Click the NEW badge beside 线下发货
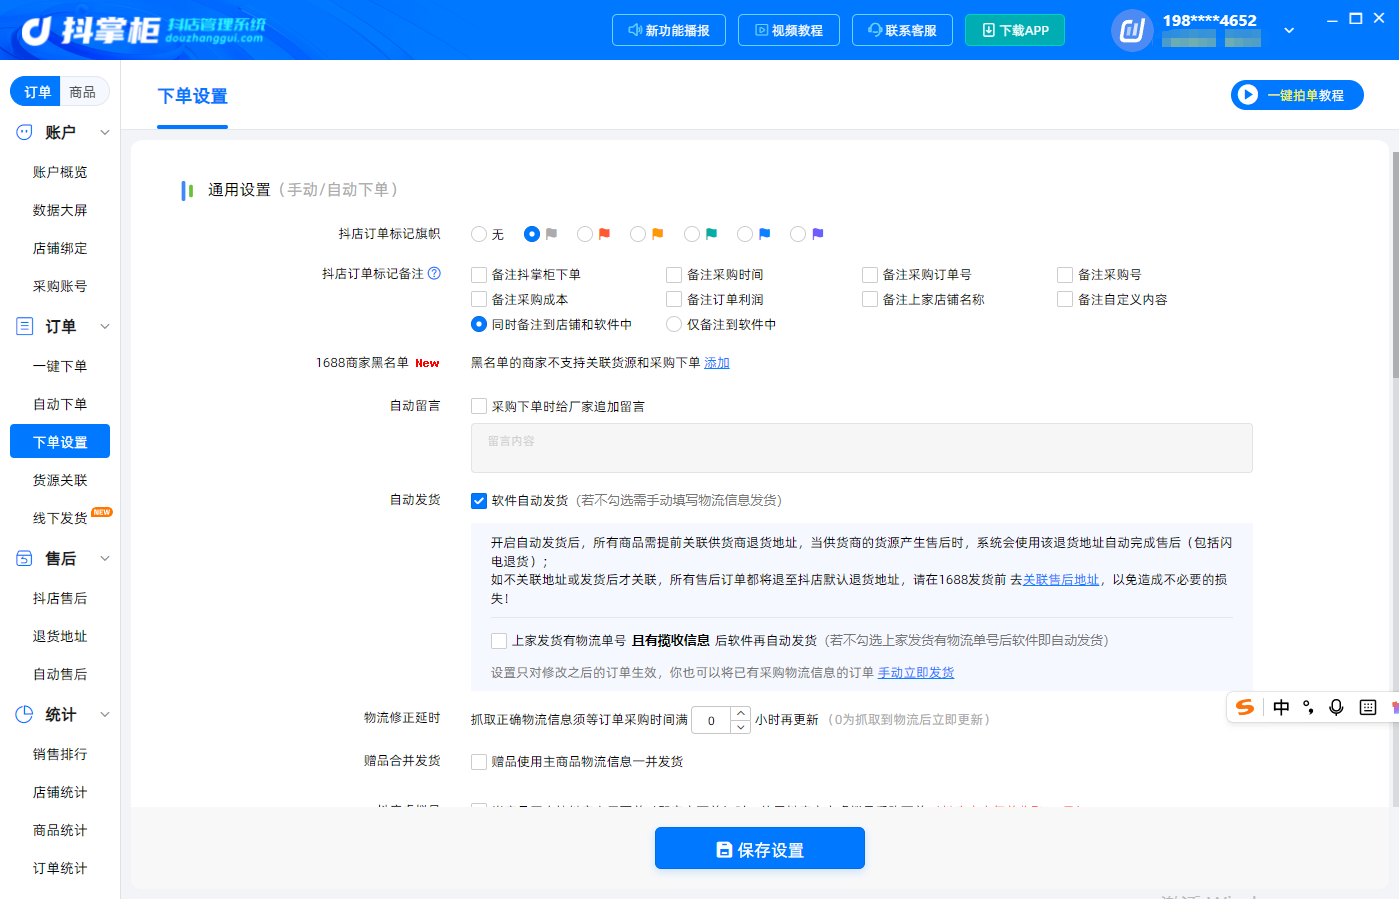1399x899 pixels. 102,512
